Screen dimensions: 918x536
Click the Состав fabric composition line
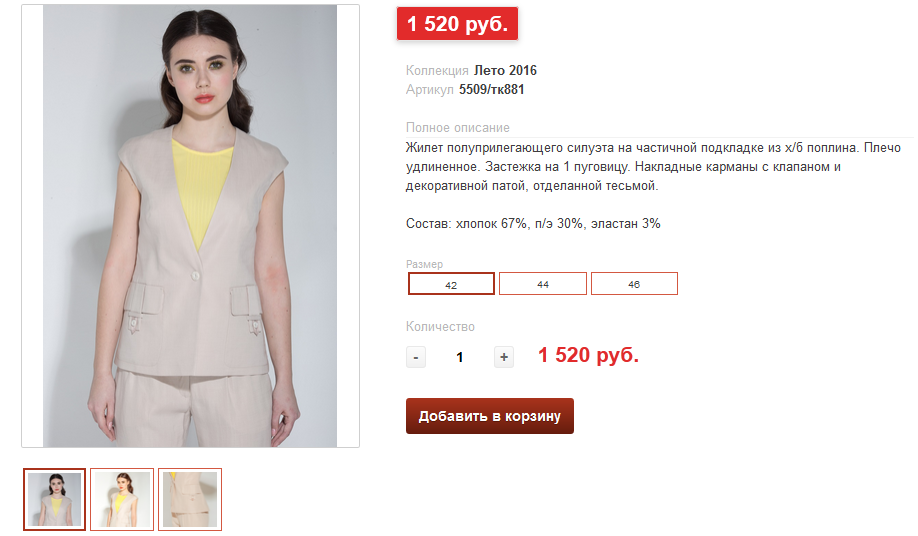(x=533, y=224)
